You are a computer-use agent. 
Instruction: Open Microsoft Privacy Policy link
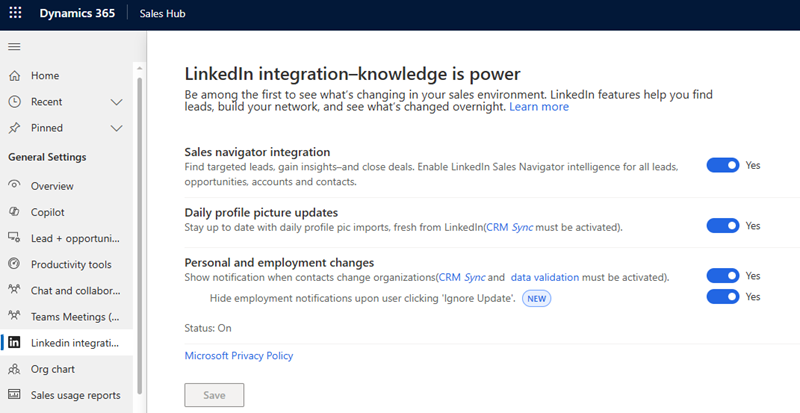pyautogui.click(x=239, y=356)
